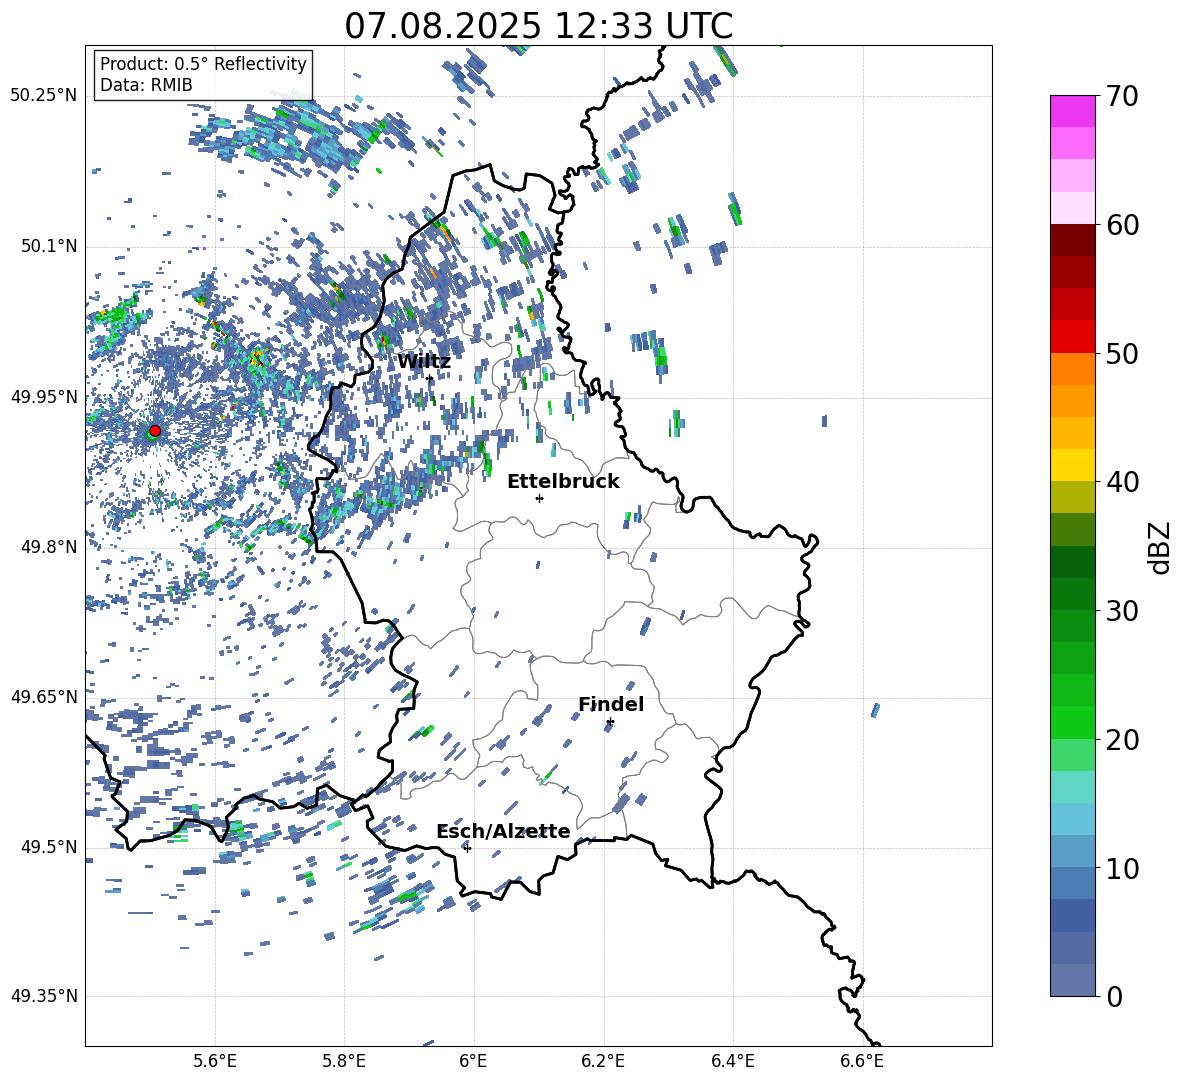Click the magenta swatch atop the colorbar
Screen dimensions: 1184x1081
(1072, 111)
